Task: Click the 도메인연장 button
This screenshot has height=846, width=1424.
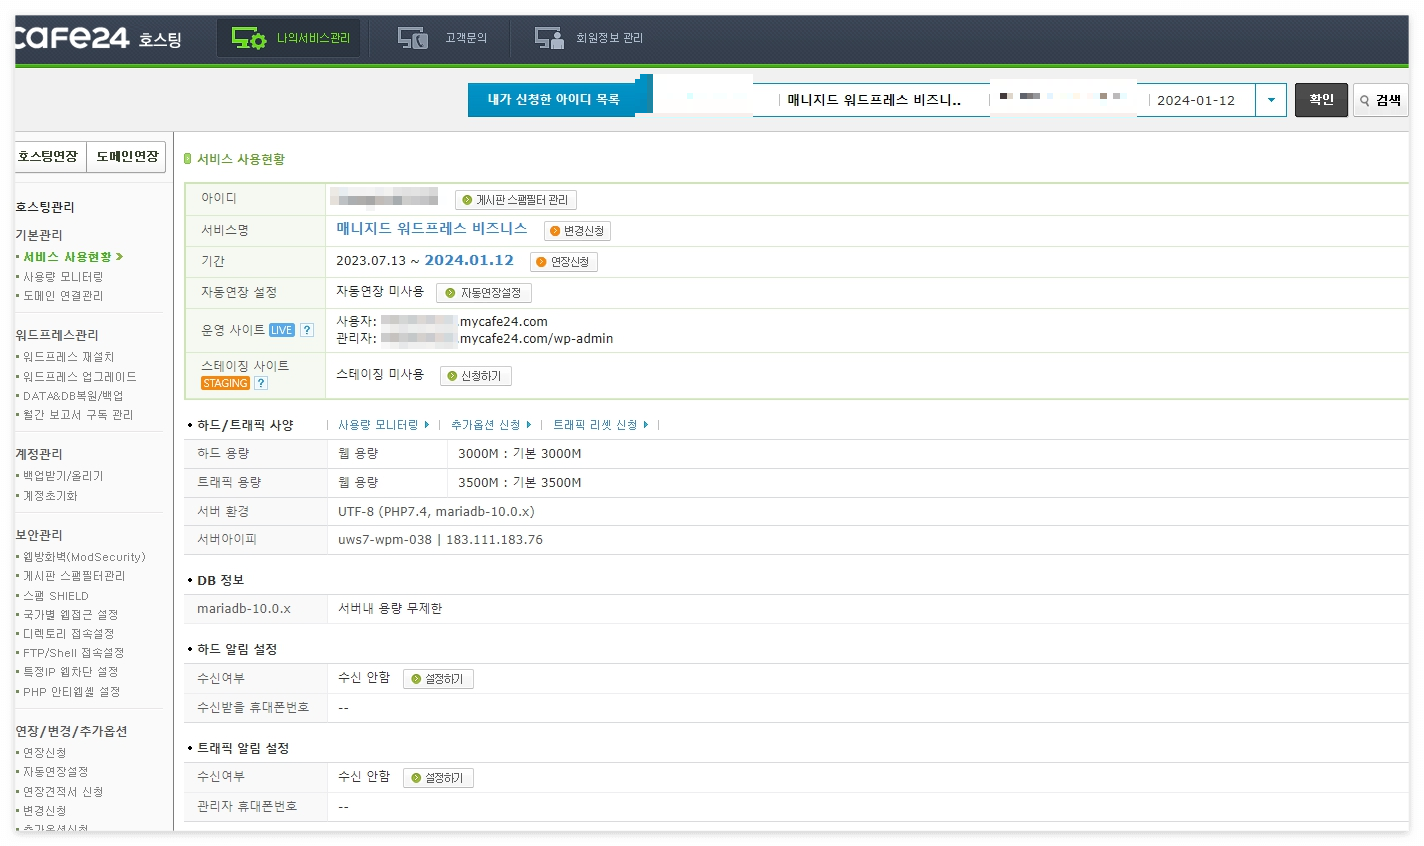Action: point(127,157)
